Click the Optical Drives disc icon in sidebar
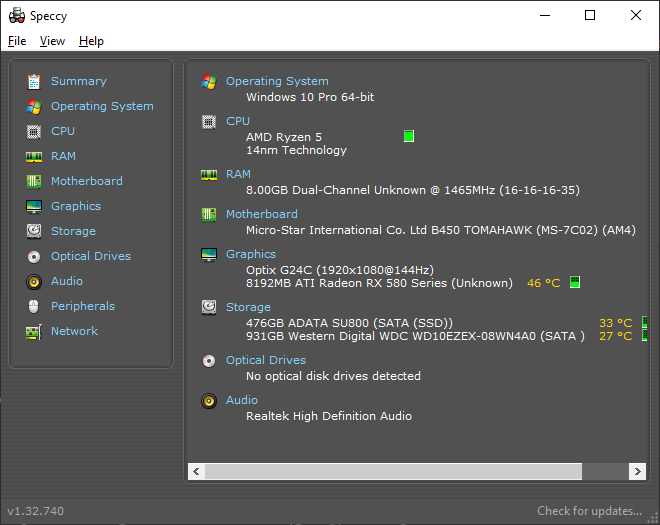660x525 pixels. [34, 256]
